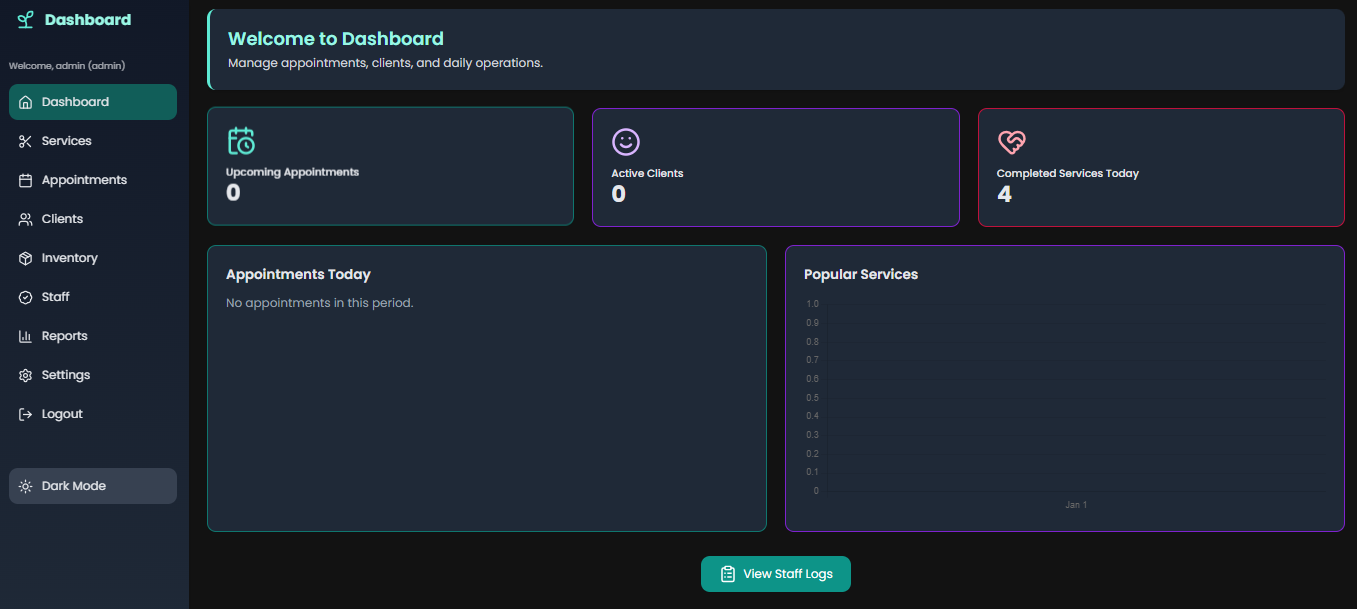This screenshot has width=1357, height=609.
Task: Open the Dashboard menu item
Action: (x=92, y=102)
